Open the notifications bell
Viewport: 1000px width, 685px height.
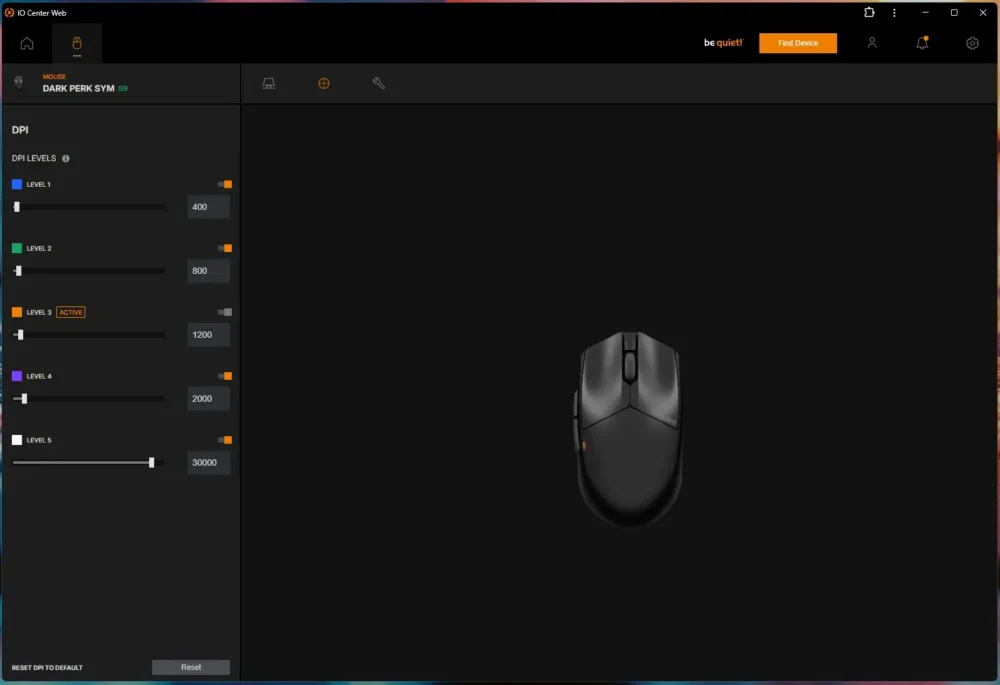coord(922,43)
